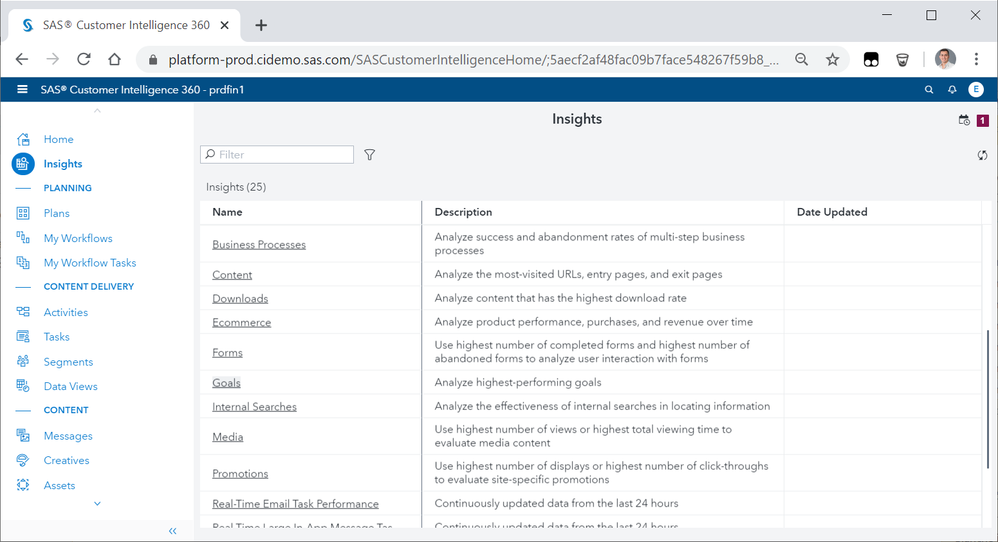Go to Plans in the sidebar

point(56,213)
